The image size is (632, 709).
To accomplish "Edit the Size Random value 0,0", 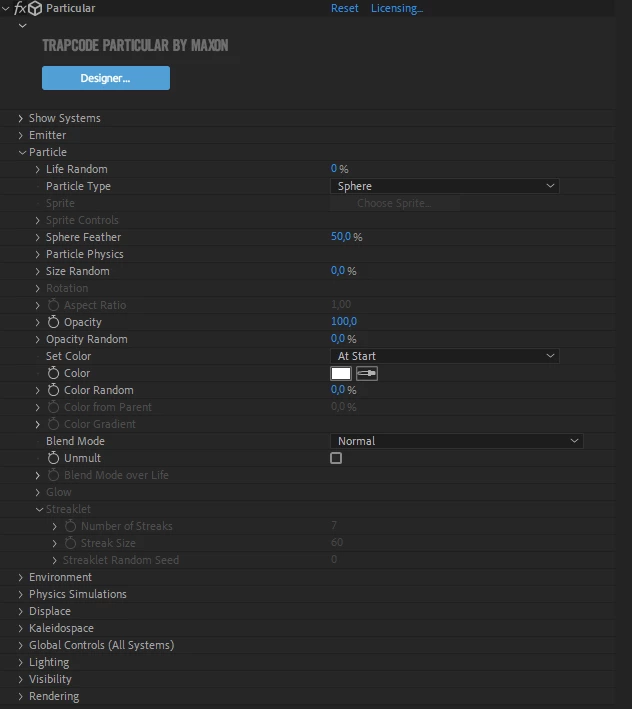I will coord(338,270).
